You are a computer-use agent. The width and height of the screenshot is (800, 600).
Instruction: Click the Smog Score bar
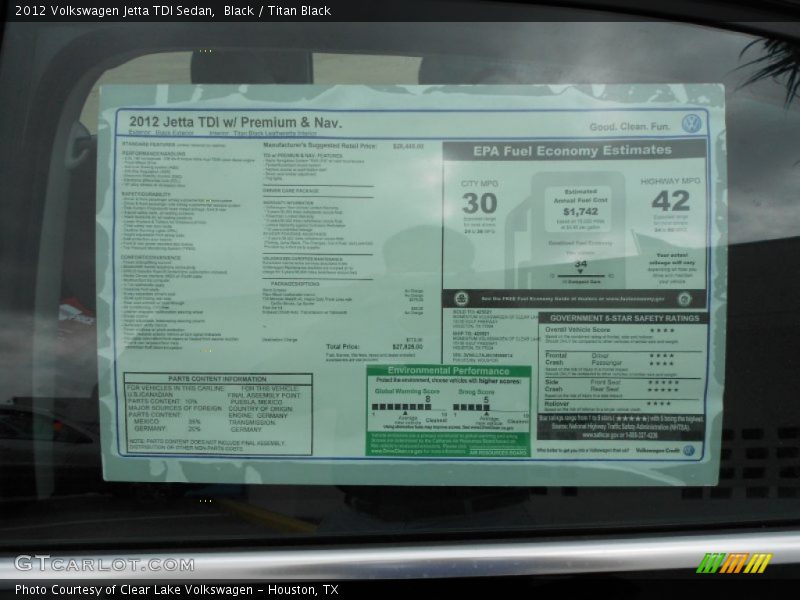(471, 407)
